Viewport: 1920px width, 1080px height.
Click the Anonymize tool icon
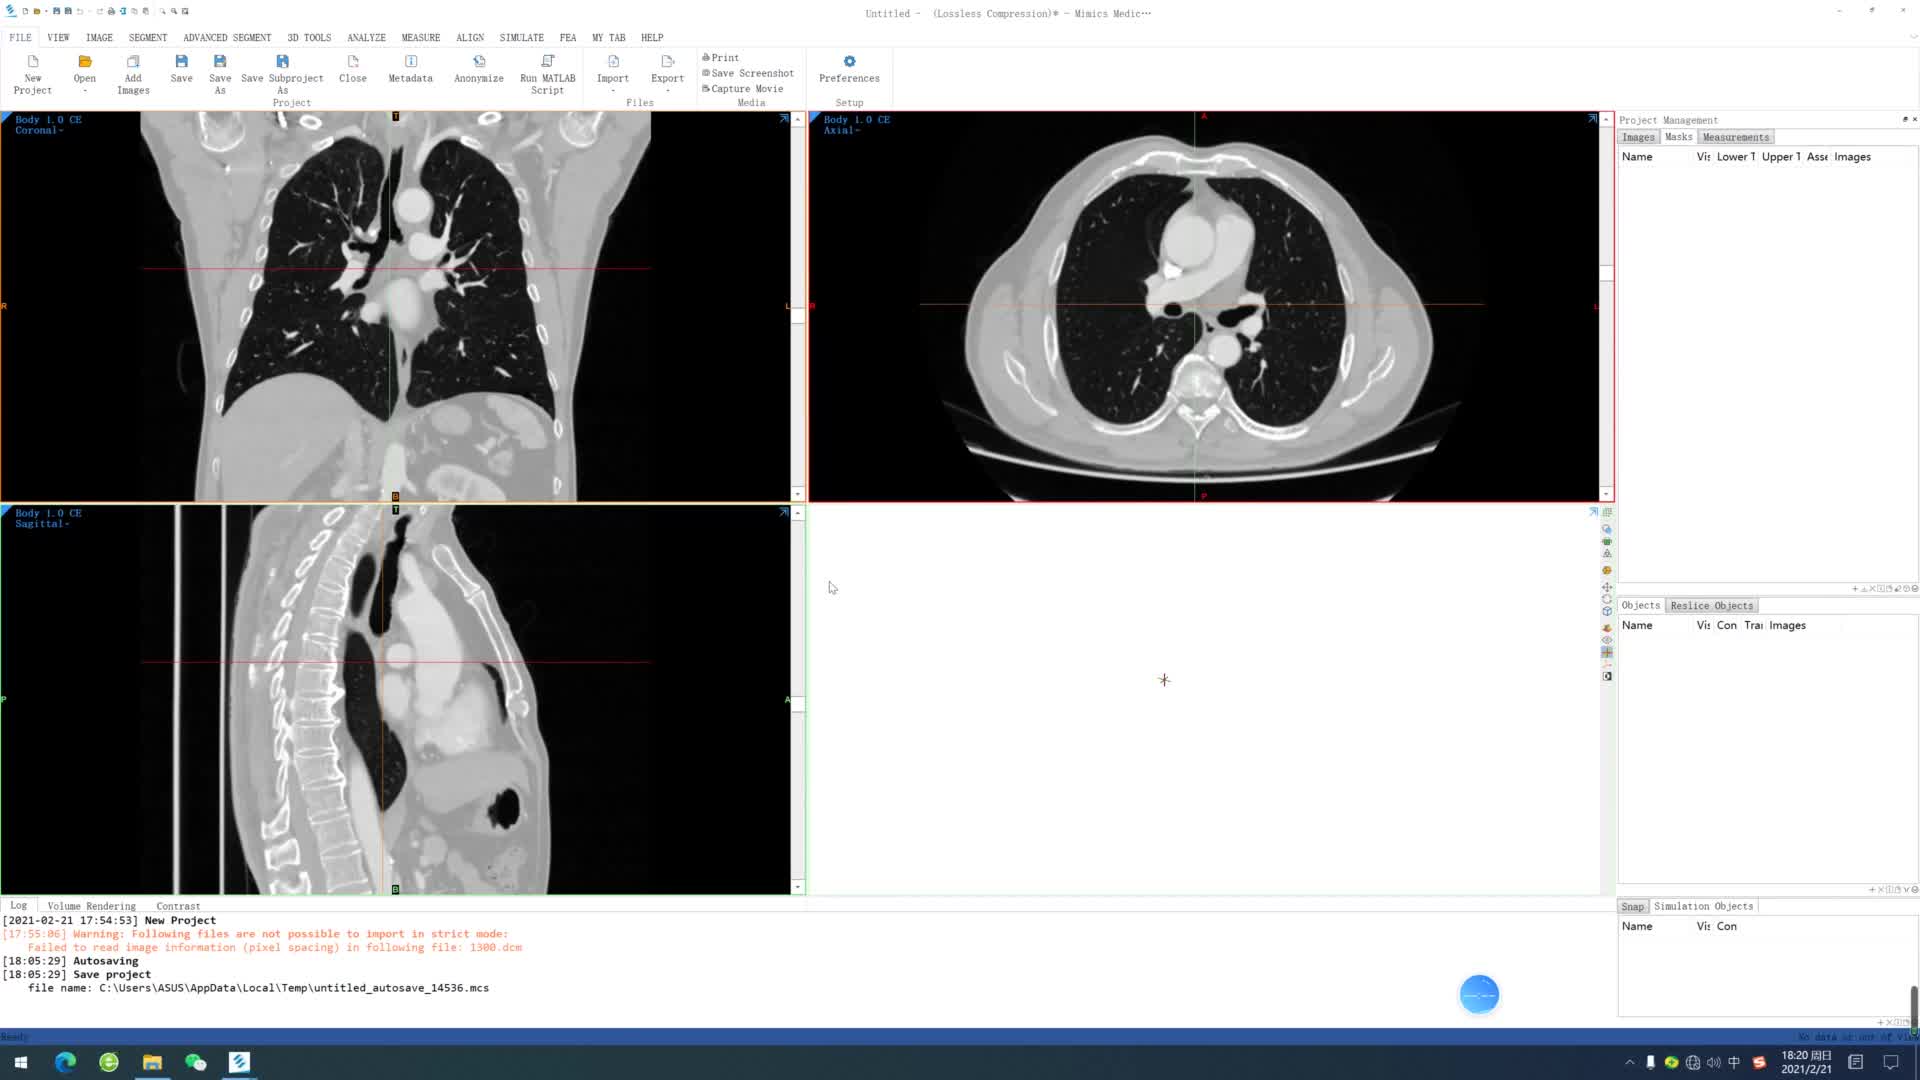point(479,62)
